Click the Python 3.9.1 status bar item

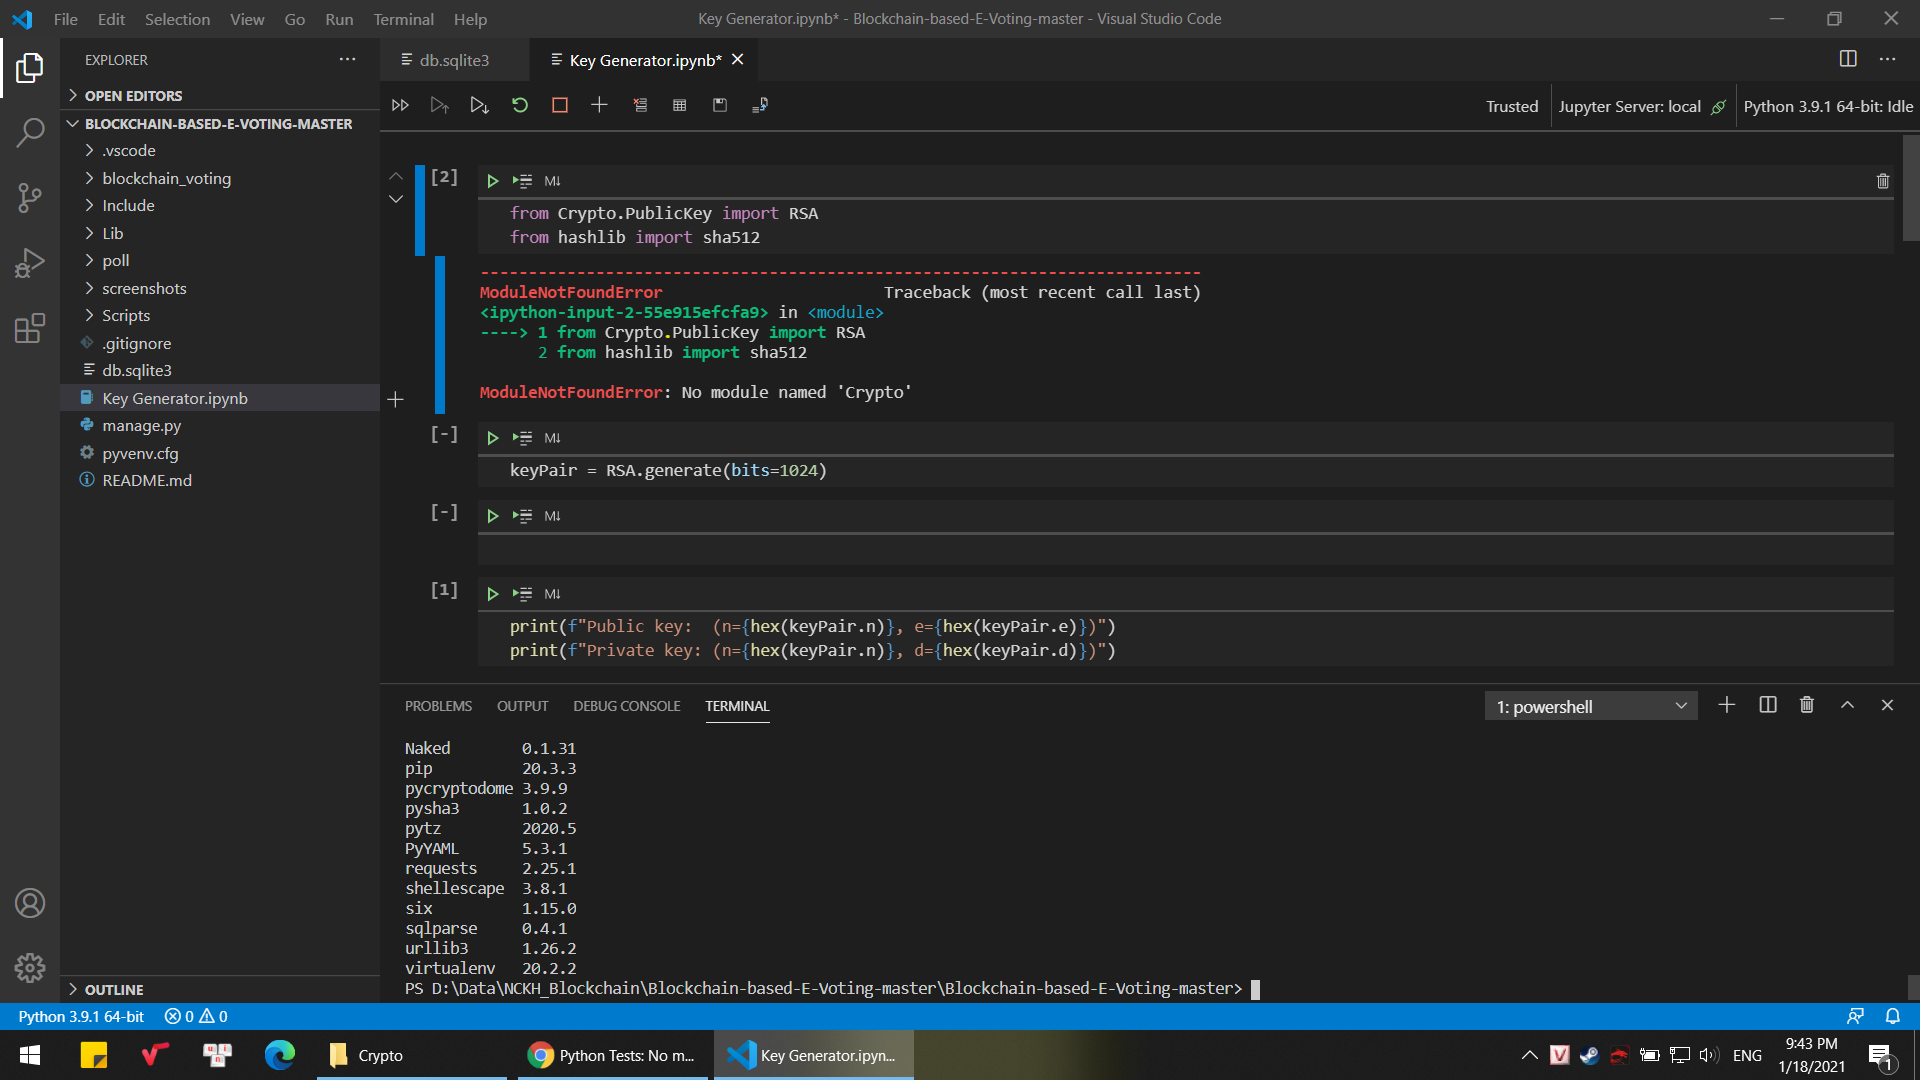point(82,1015)
